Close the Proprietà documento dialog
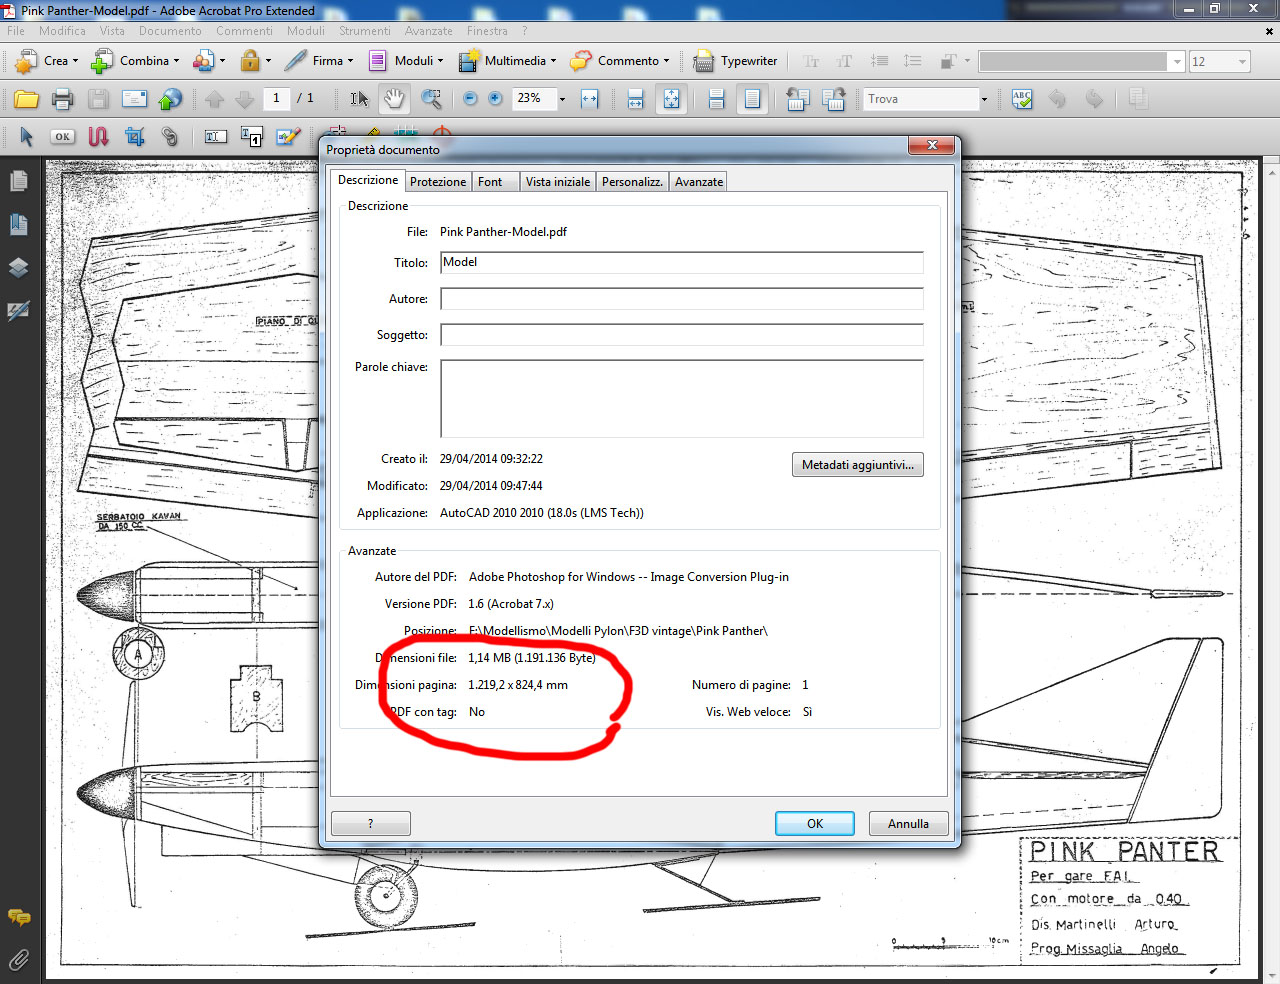This screenshot has width=1280, height=984. click(932, 146)
